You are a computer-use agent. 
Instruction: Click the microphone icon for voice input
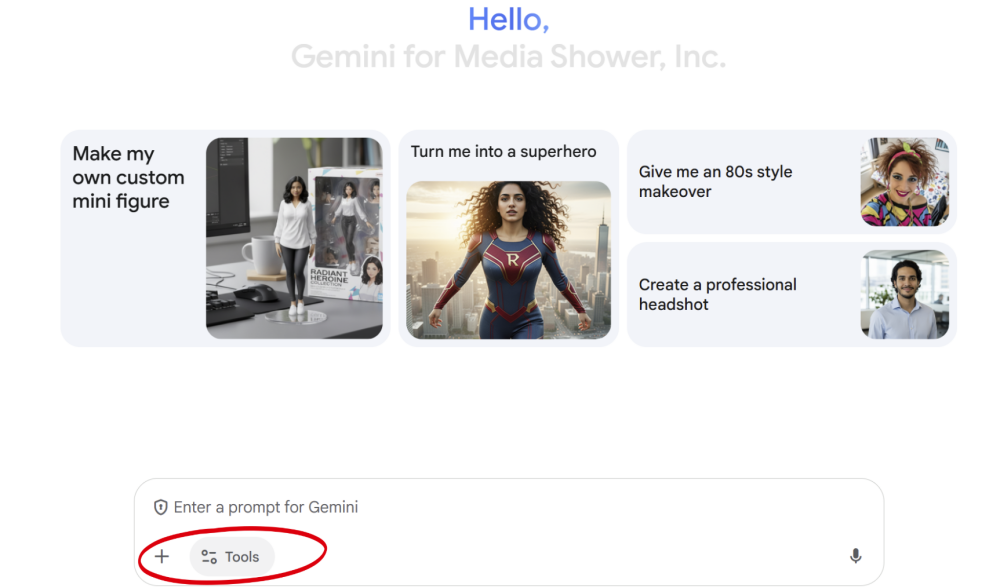[x=855, y=556]
